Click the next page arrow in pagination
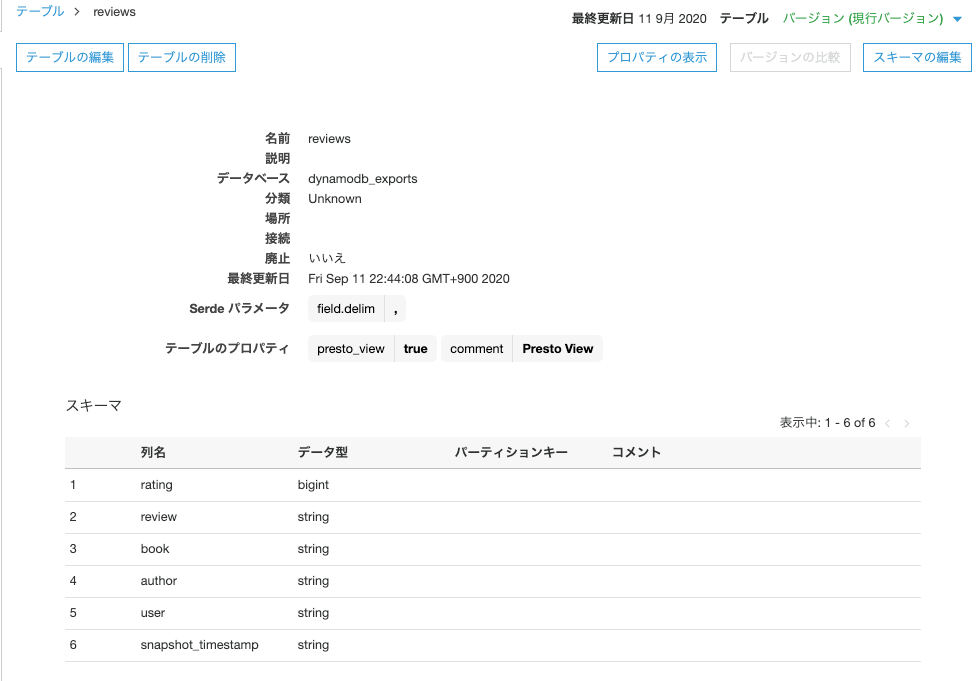The image size is (978, 681). pos(907,423)
